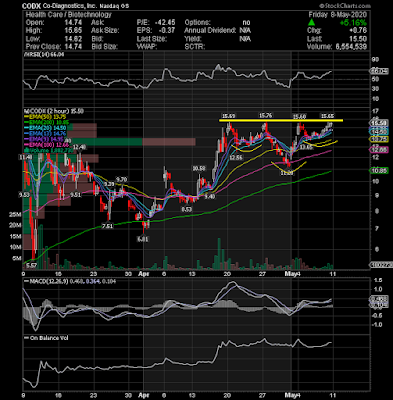Image resolution: width=393 pixels, height=400 pixels.
Task: Click the 5.57 lowest price label
Action: point(31,266)
